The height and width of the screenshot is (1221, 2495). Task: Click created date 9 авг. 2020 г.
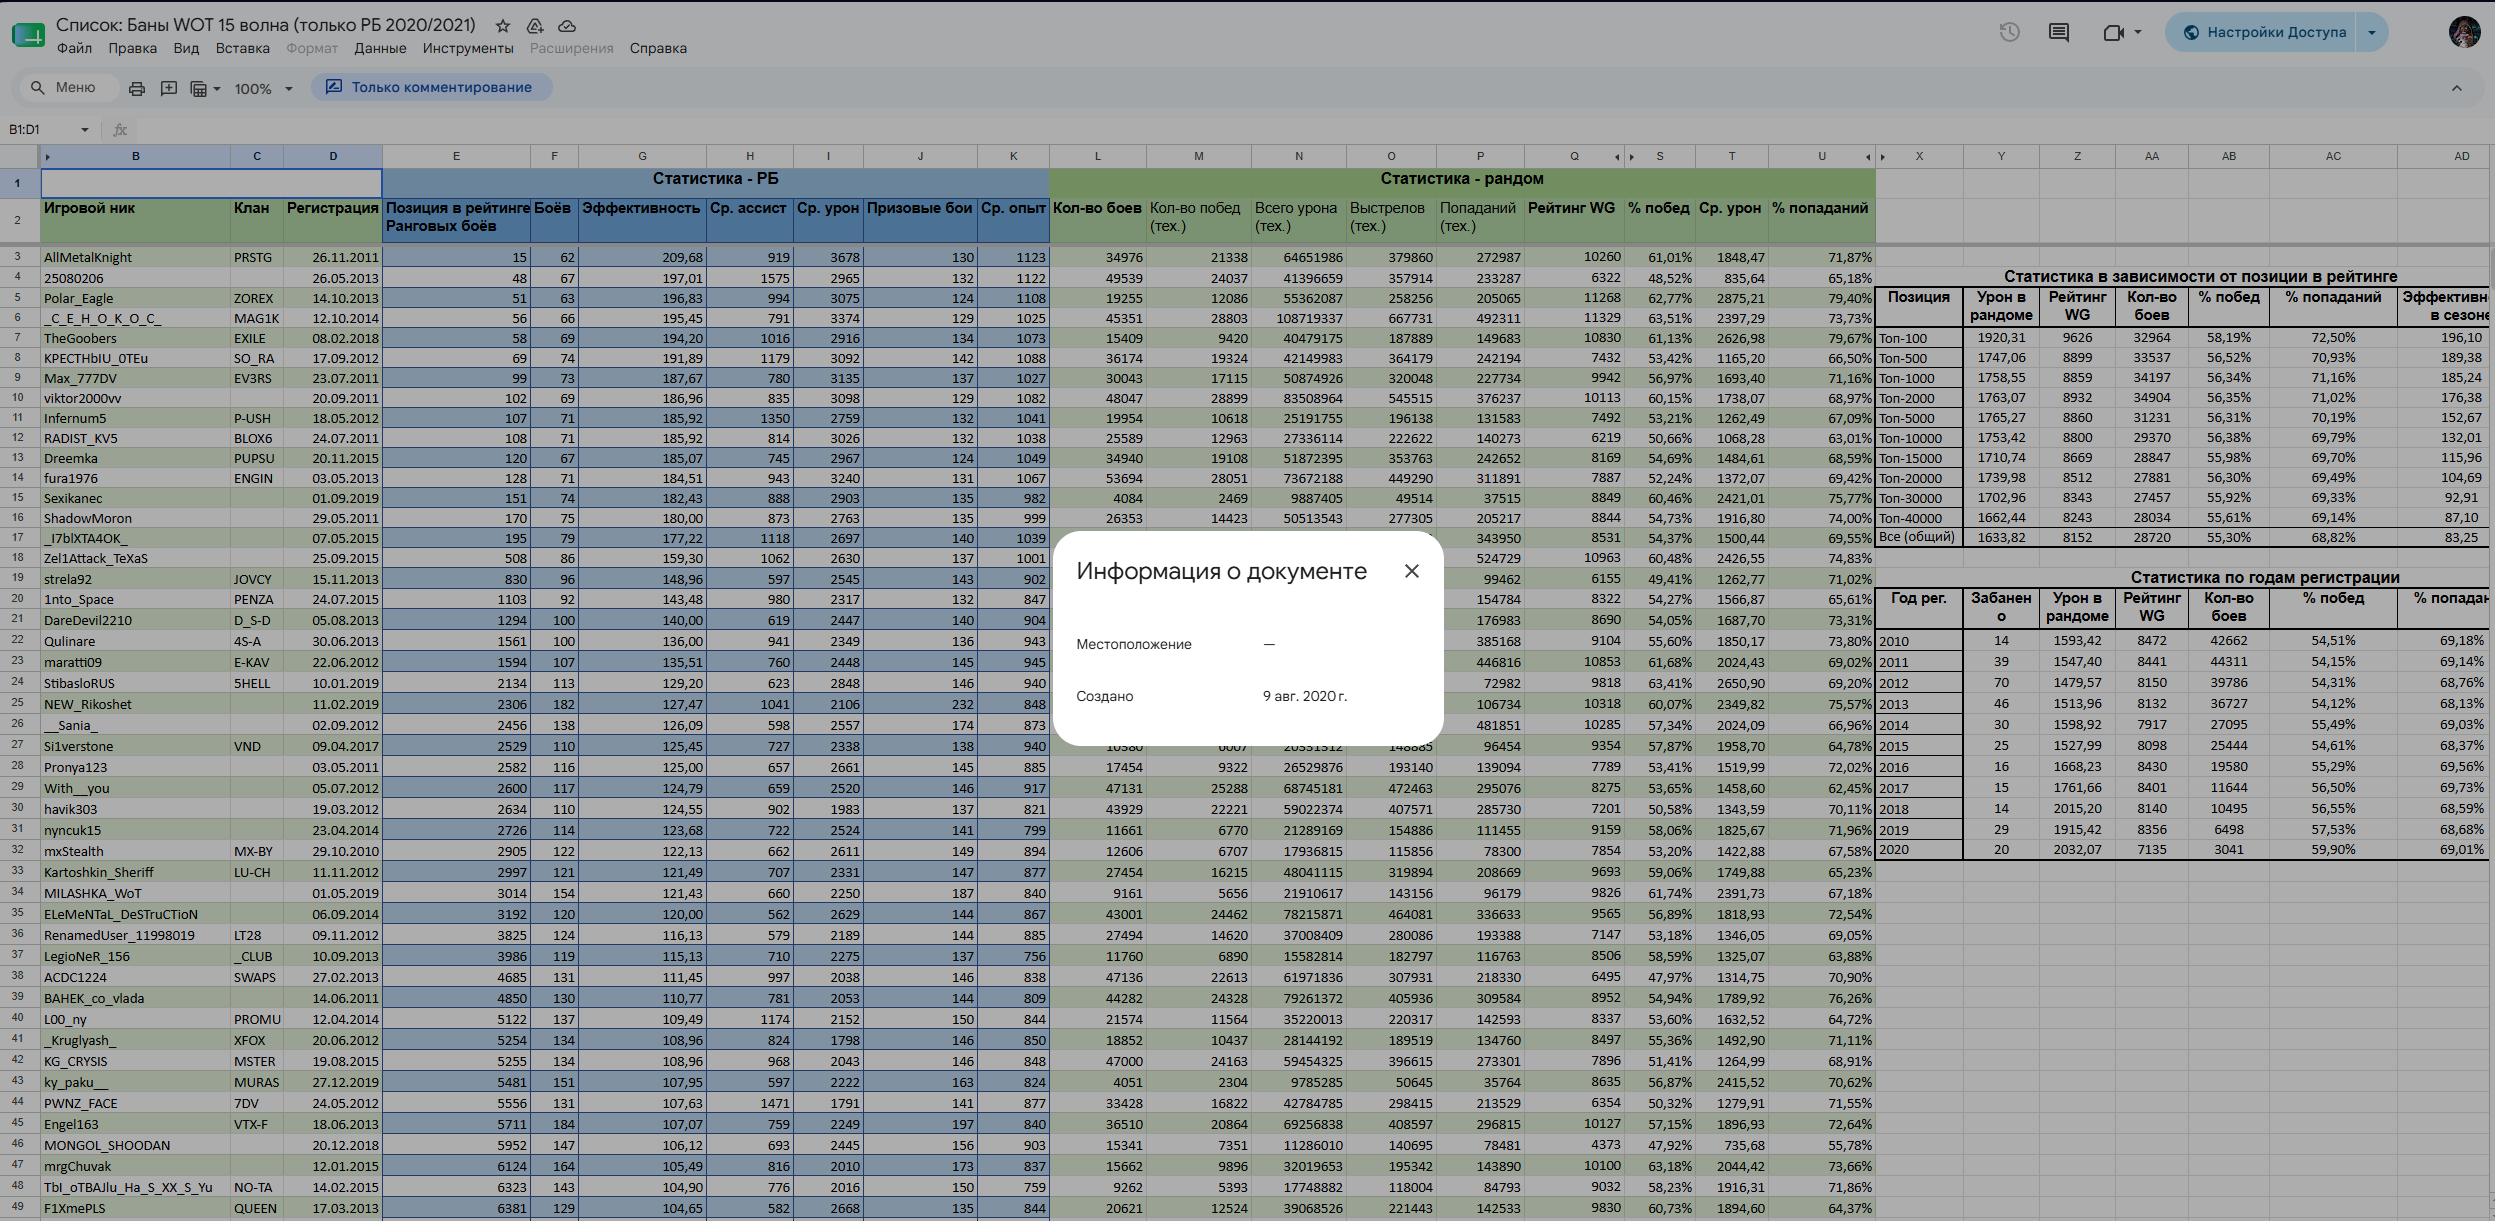point(1304,696)
